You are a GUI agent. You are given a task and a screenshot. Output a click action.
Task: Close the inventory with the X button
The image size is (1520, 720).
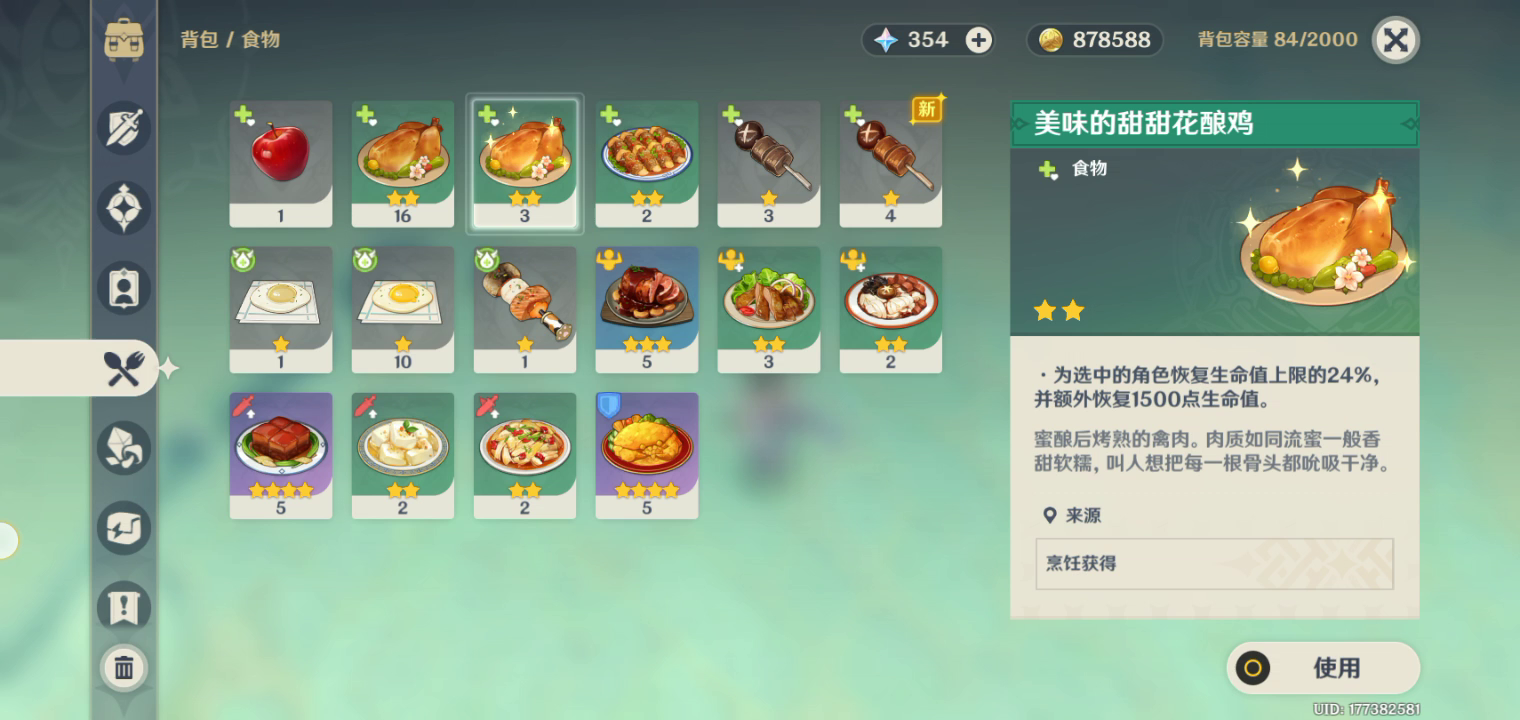coord(1396,40)
